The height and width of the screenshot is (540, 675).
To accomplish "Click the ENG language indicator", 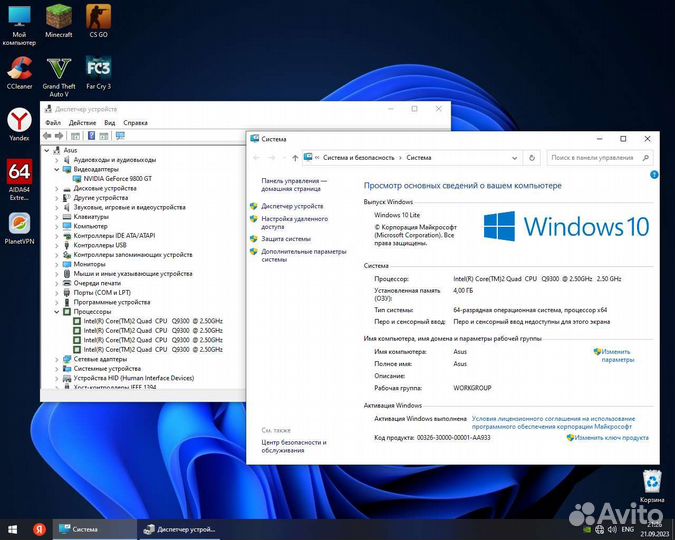I will point(628,529).
